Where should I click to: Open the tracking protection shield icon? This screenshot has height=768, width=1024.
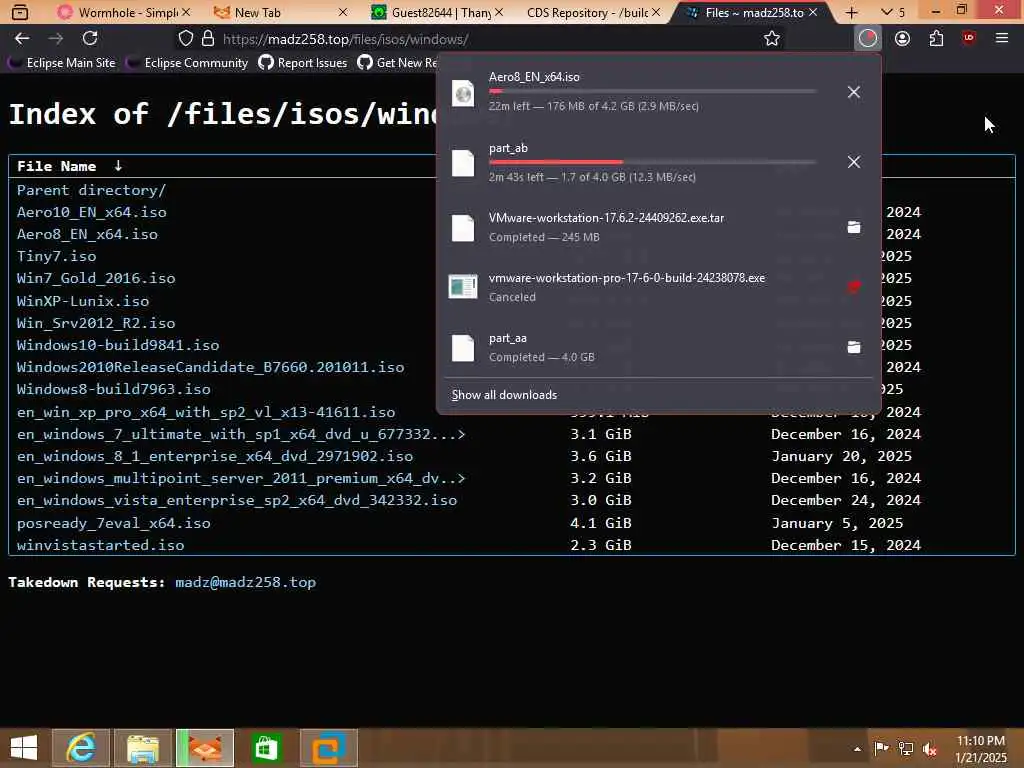point(185,39)
